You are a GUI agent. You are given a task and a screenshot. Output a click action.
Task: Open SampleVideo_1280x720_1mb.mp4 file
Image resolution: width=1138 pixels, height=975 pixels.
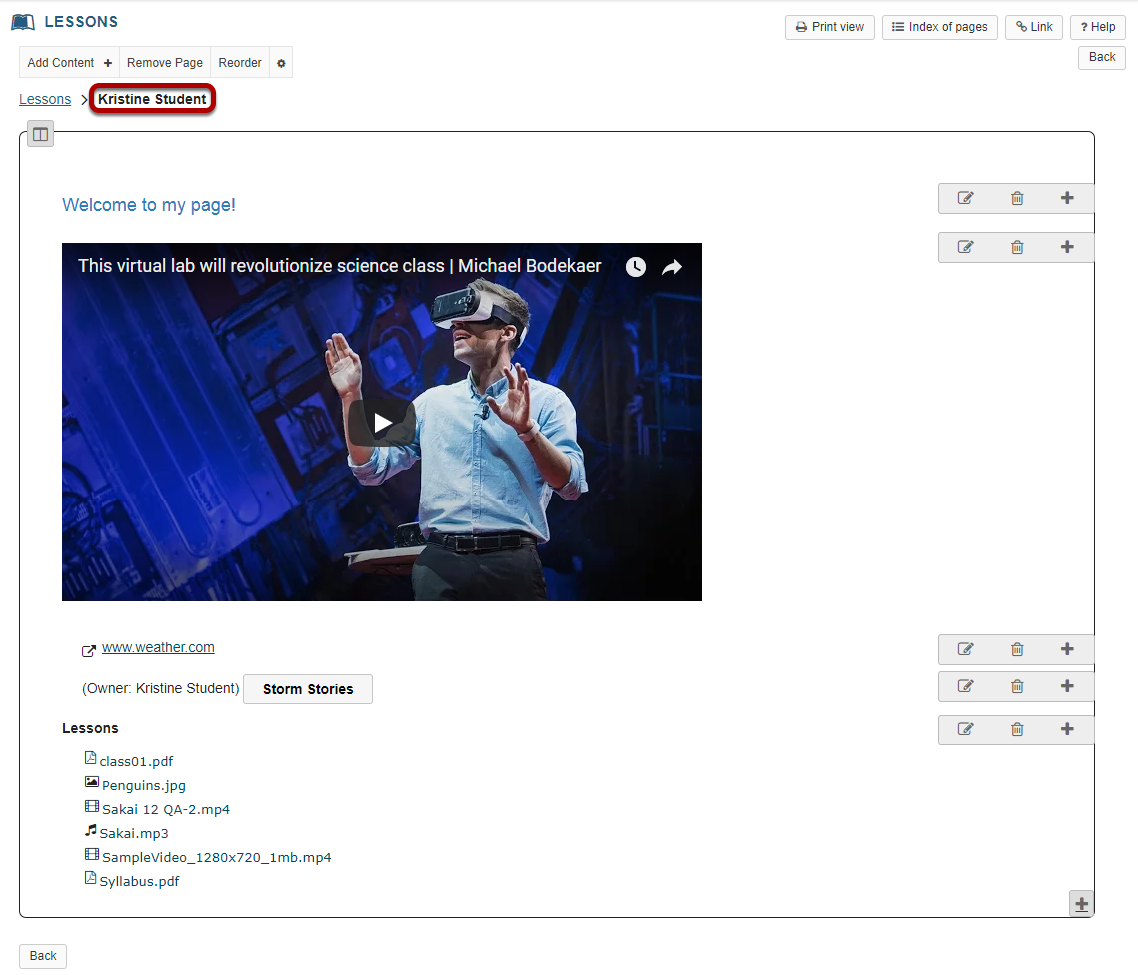pos(216,857)
